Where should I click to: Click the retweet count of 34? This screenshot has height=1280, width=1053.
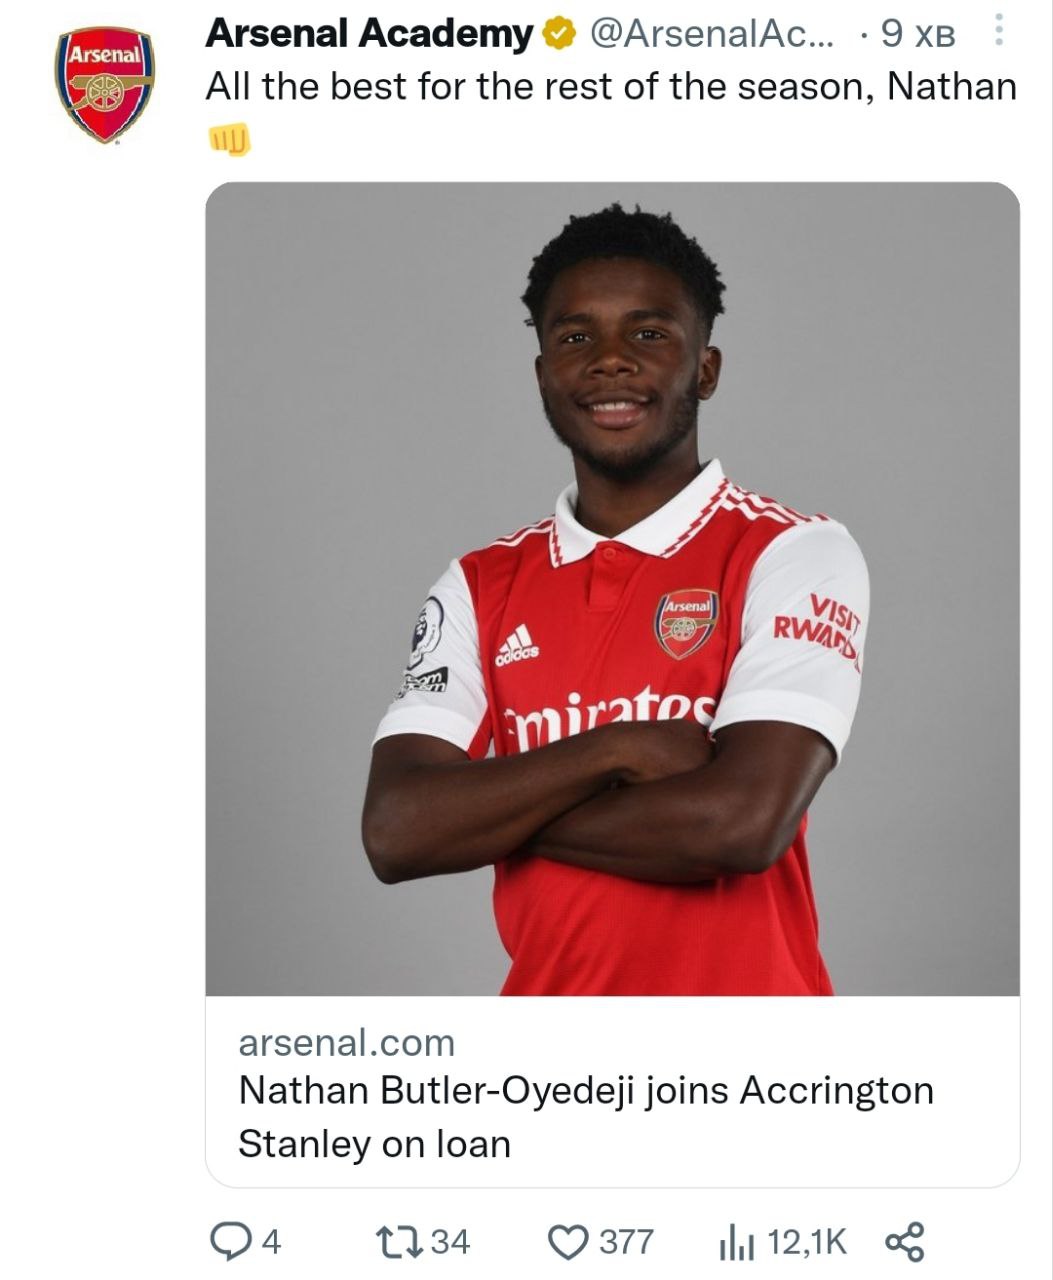coord(450,1242)
